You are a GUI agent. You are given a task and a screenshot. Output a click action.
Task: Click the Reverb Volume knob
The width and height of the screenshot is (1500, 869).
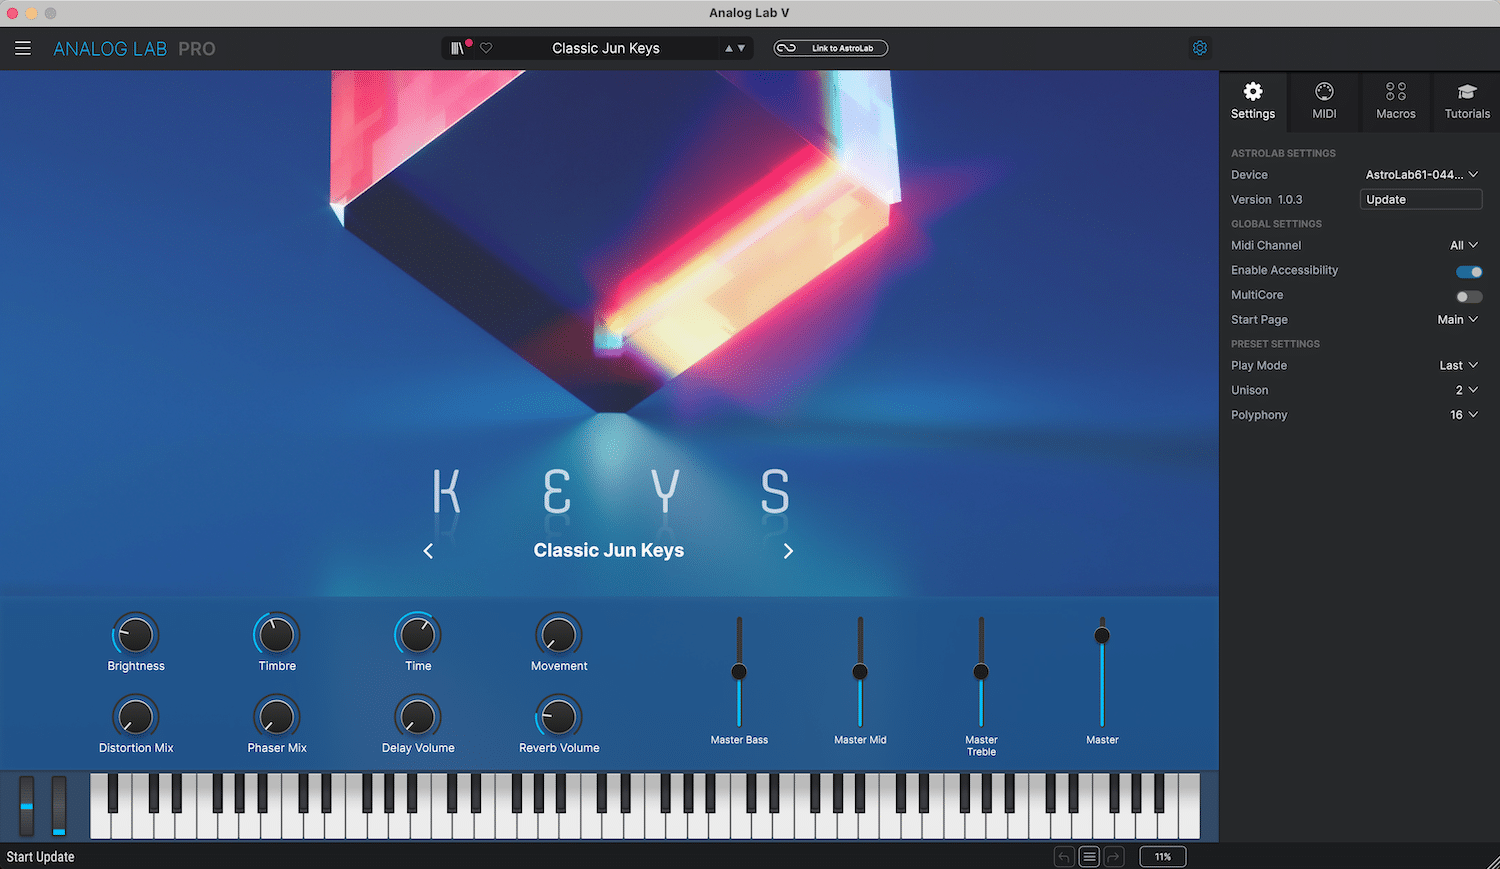[x=559, y=717]
